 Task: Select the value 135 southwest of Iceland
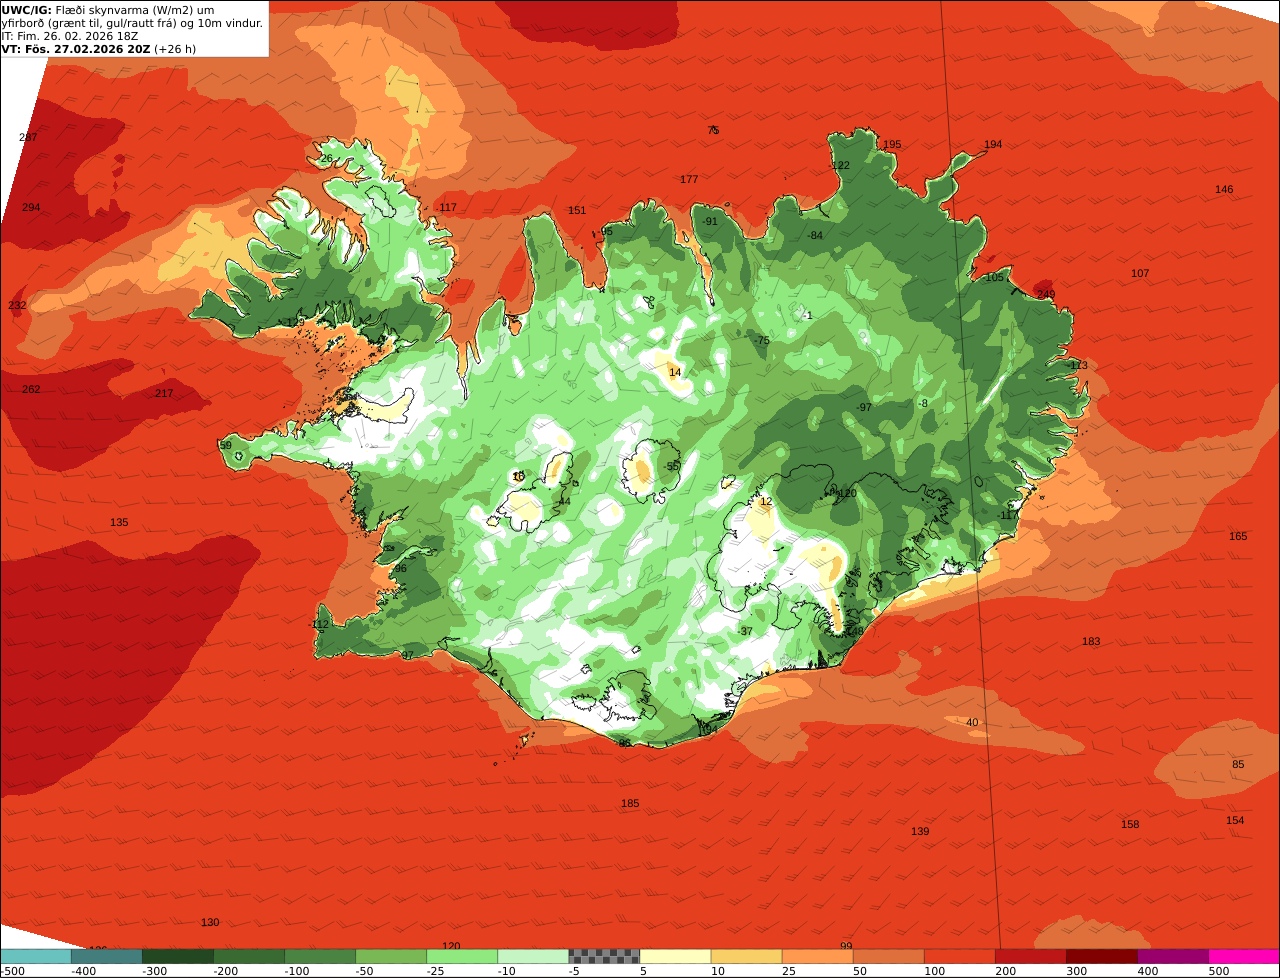click(x=119, y=522)
